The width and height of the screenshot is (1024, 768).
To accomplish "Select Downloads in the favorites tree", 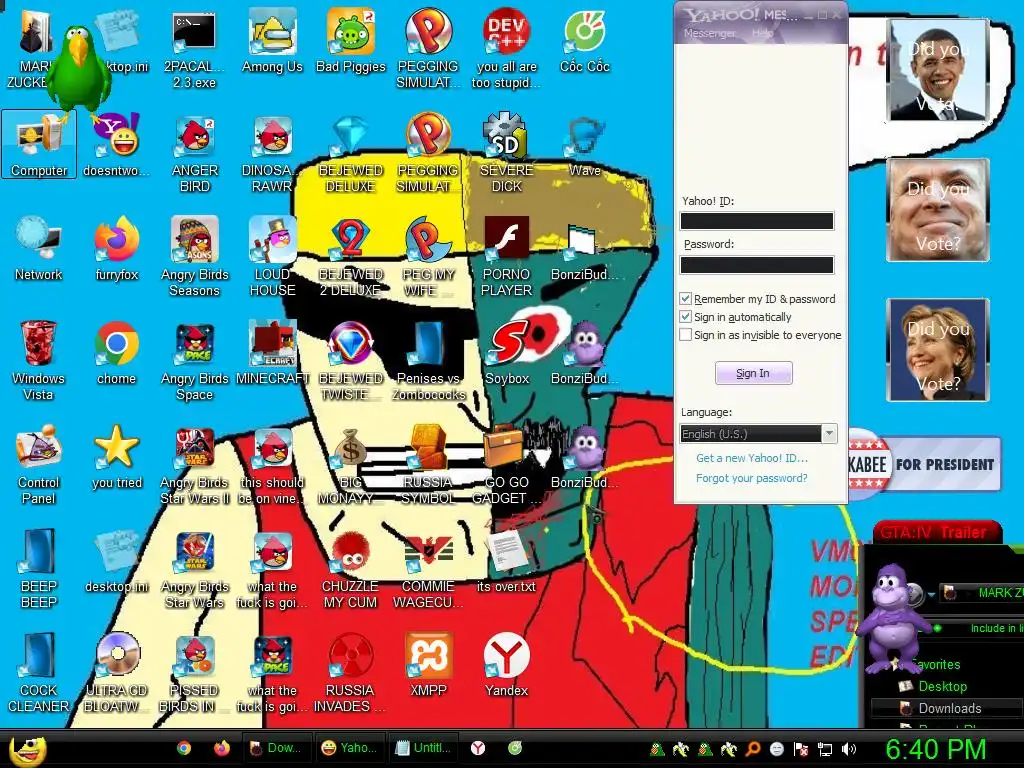I will pyautogui.click(x=950, y=708).
